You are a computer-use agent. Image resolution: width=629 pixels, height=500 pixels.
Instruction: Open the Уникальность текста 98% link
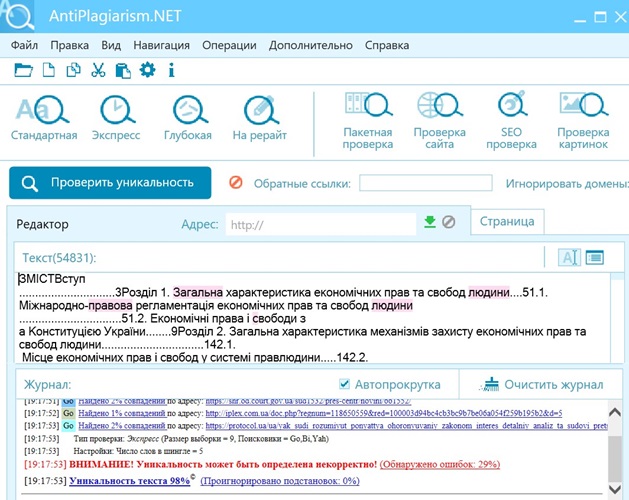click(x=129, y=481)
